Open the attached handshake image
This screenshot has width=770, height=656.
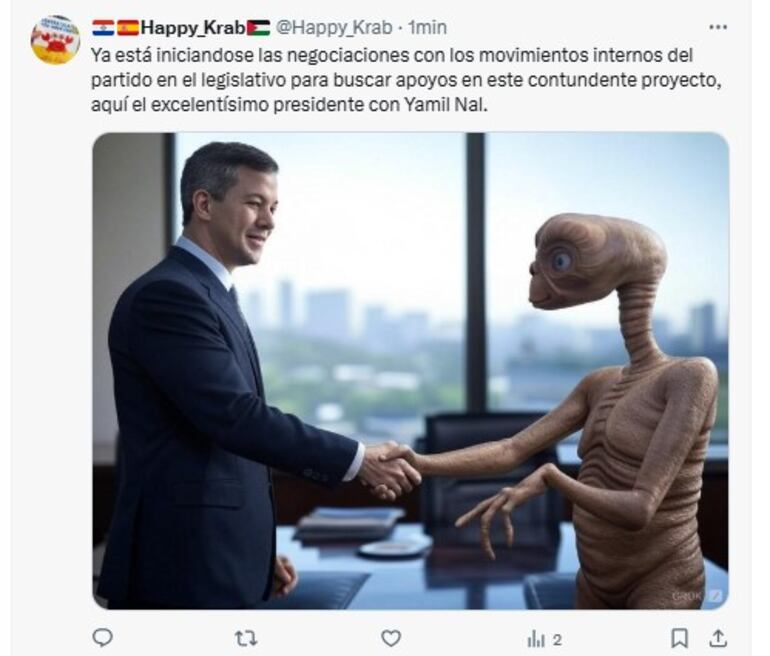point(411,371)
